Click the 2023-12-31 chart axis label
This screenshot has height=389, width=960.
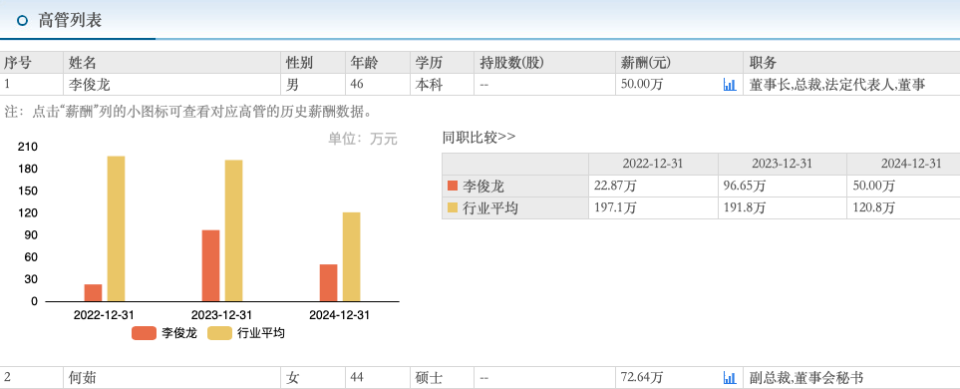tap(222, 315)
